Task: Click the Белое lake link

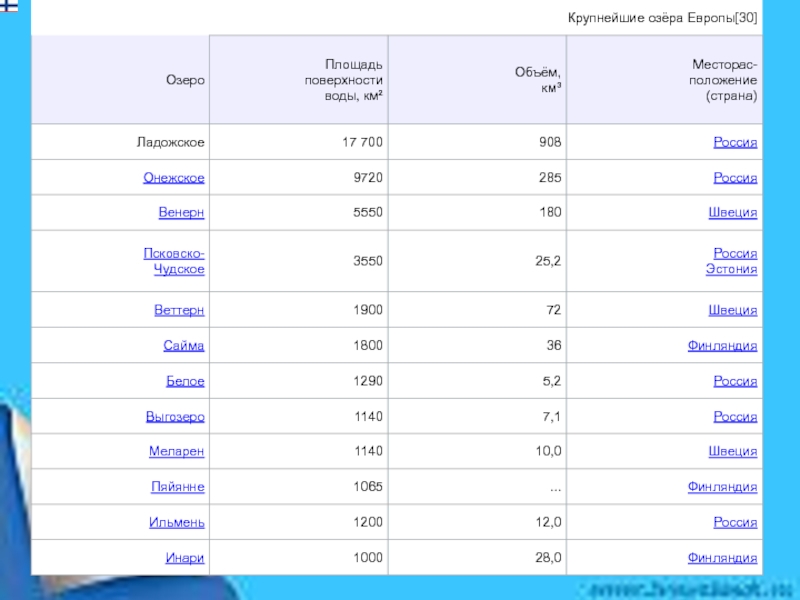Action: click(185, 381)
